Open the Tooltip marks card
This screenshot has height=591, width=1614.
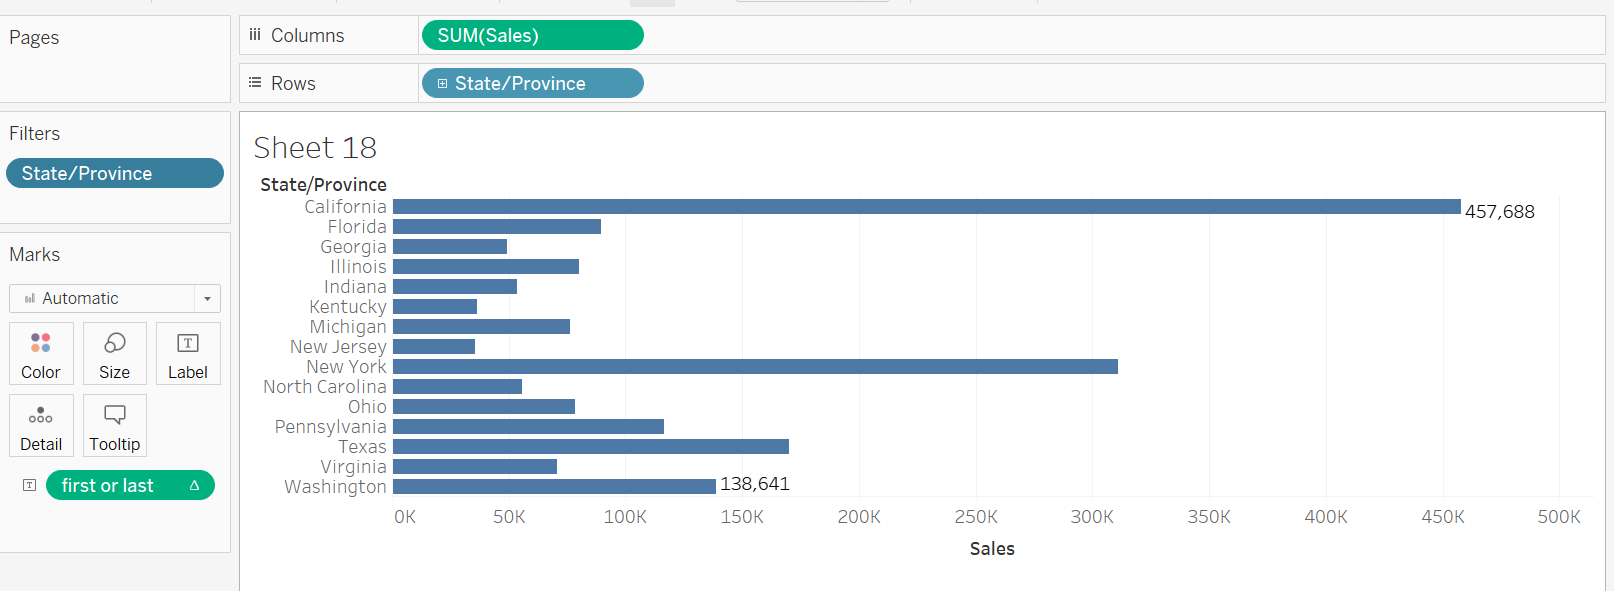tap(115, 426)
